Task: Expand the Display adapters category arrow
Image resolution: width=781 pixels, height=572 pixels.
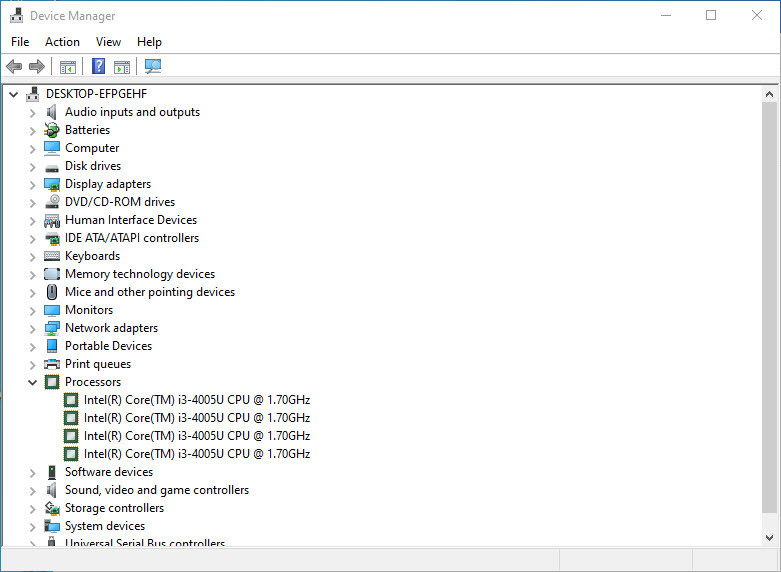Action: [x=32, y=184]
